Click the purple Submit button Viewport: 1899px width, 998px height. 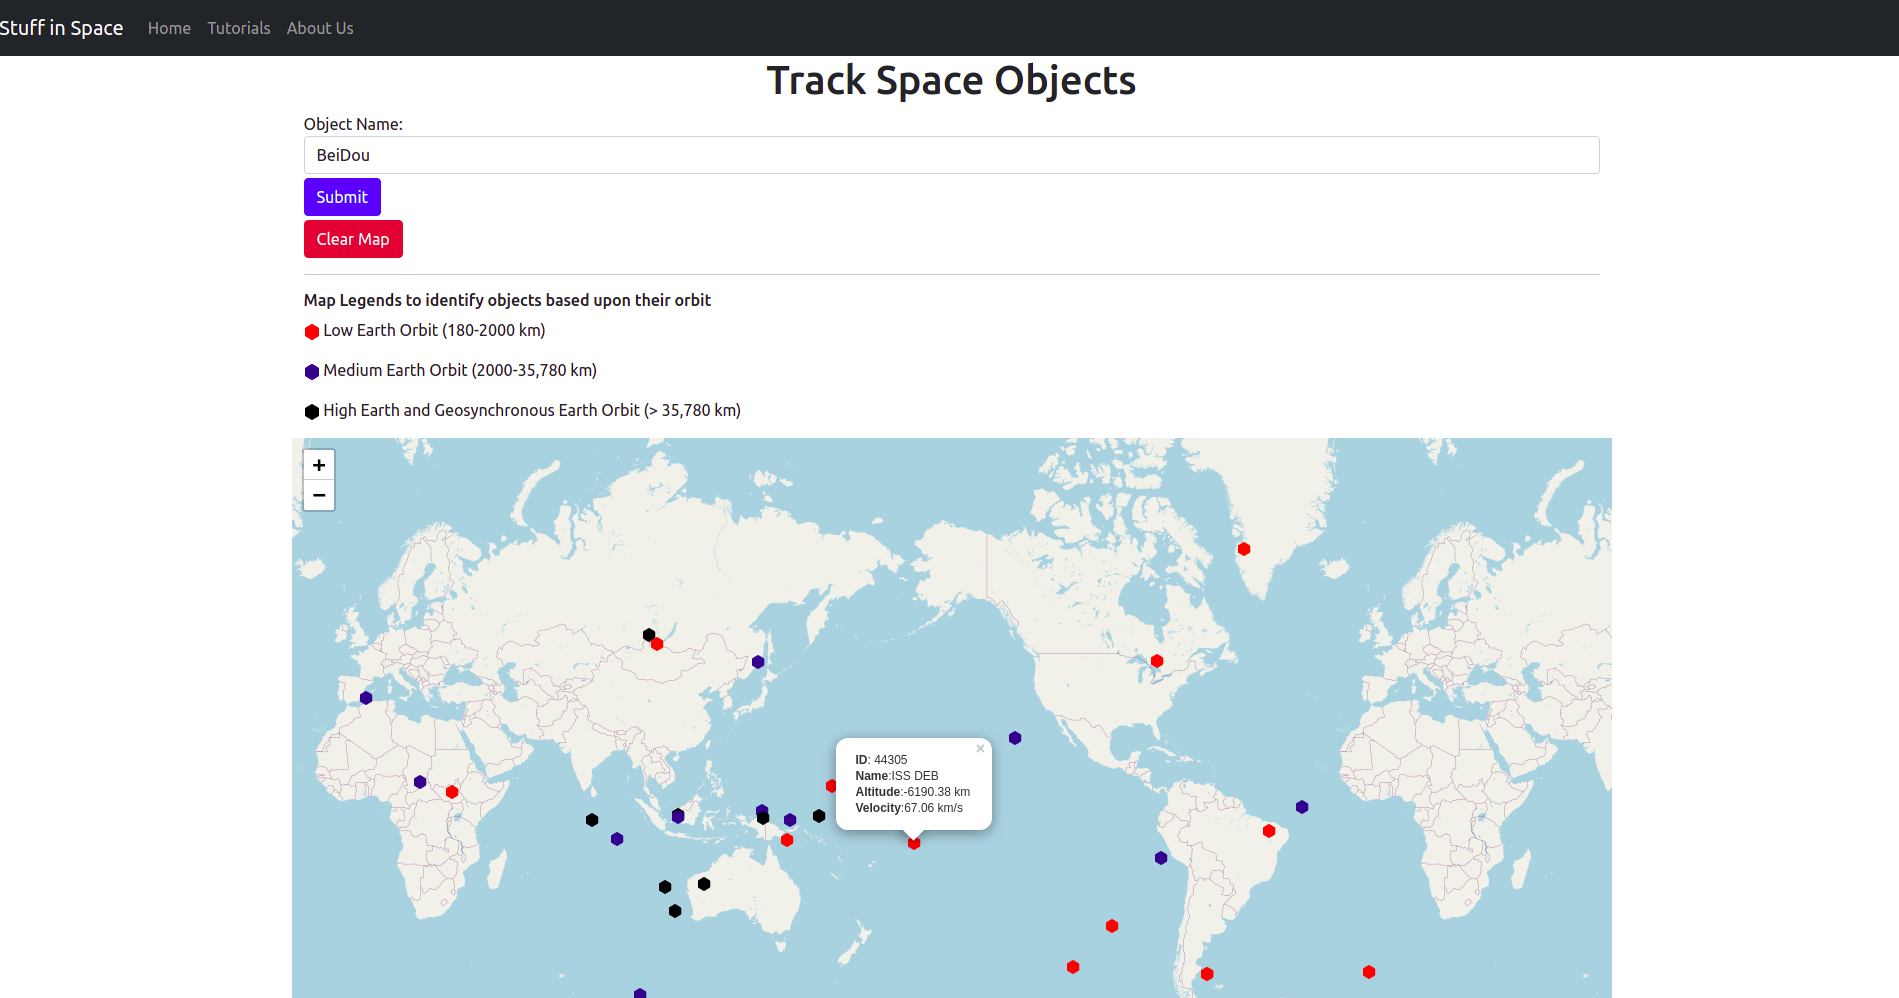pyautogui.click(x=342, y=197)
